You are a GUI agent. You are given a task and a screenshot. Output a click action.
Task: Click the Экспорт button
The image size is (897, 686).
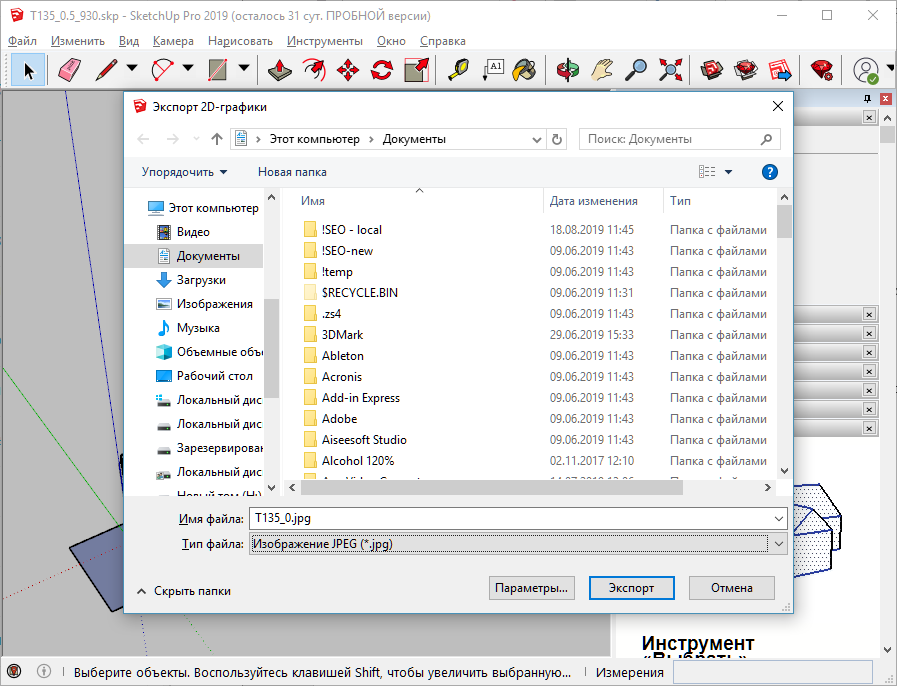tap(631, 588)
